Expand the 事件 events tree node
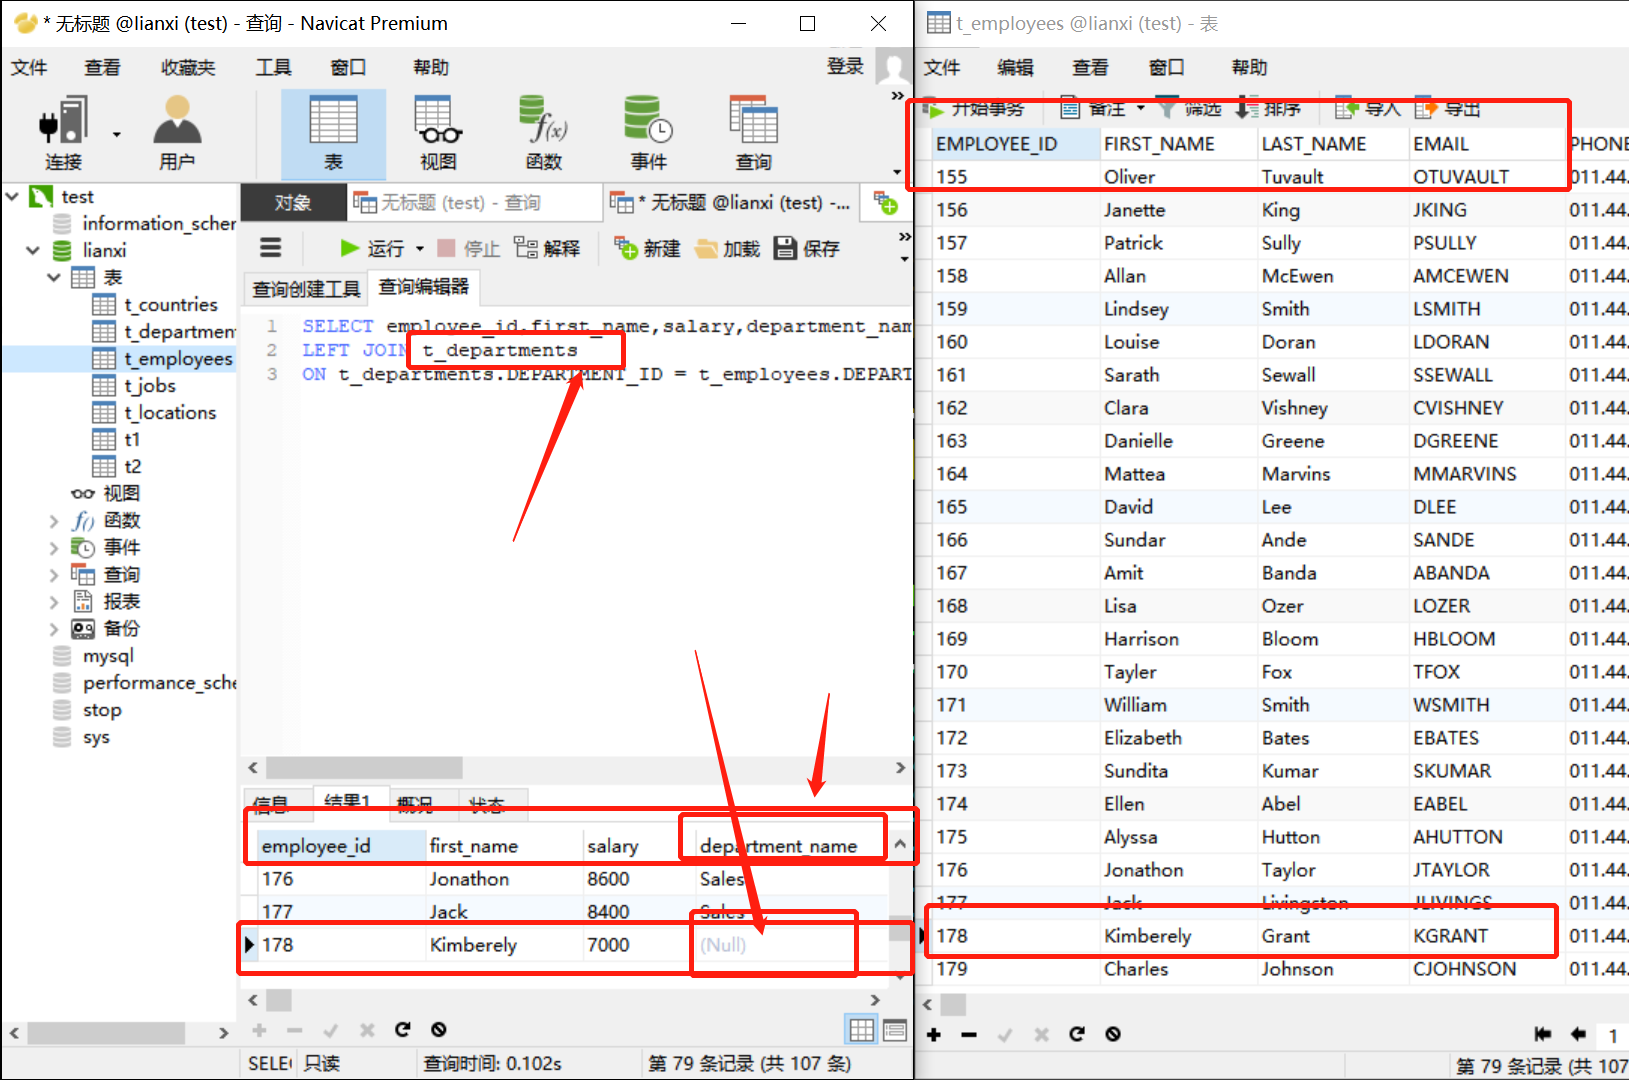Screen dimensions: 1629x1080 point(54,547)
